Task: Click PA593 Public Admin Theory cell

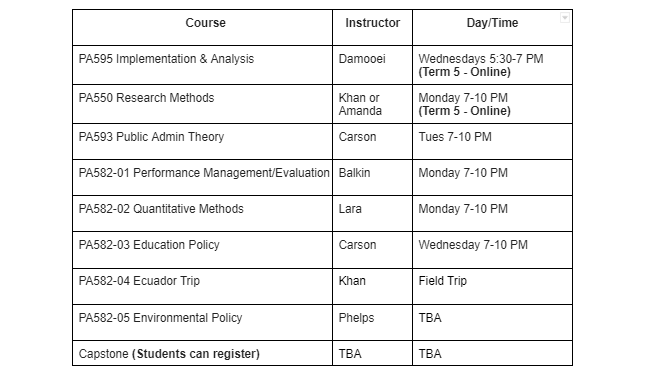Action: pos(202,142)
